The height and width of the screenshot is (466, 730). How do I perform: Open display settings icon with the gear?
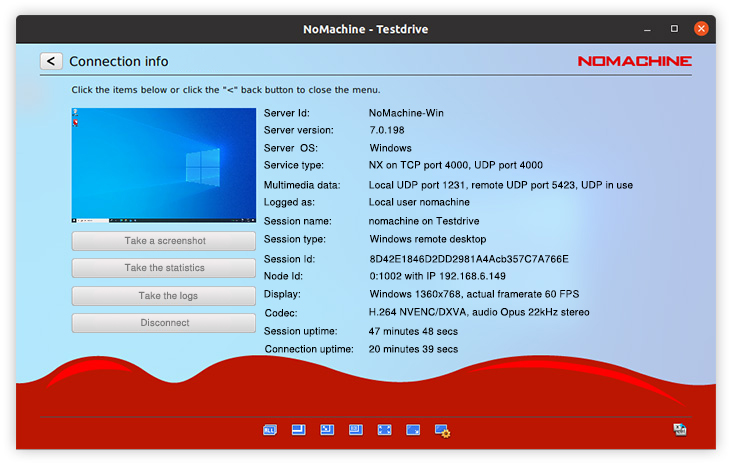click(x=442, y=431)
